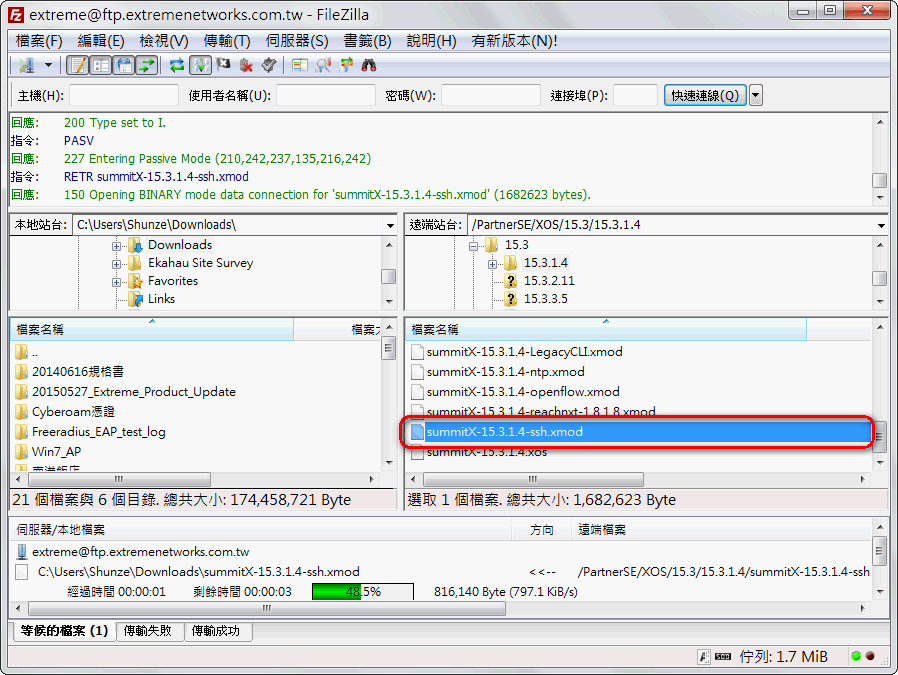Click the data type status bar icon
Viewport: 898px width, 675px height.
coord(704,657)
